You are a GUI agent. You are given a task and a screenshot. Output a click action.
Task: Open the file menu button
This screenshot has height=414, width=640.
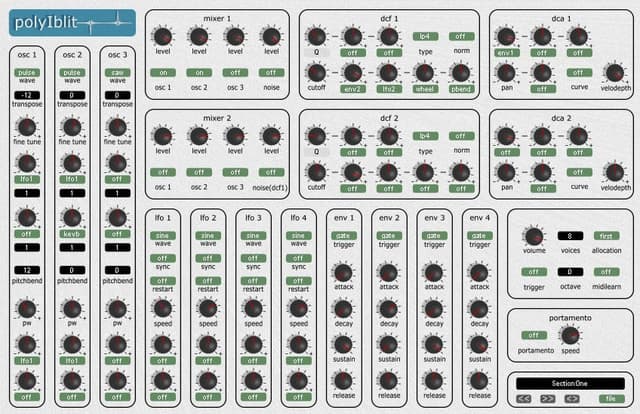609,398
